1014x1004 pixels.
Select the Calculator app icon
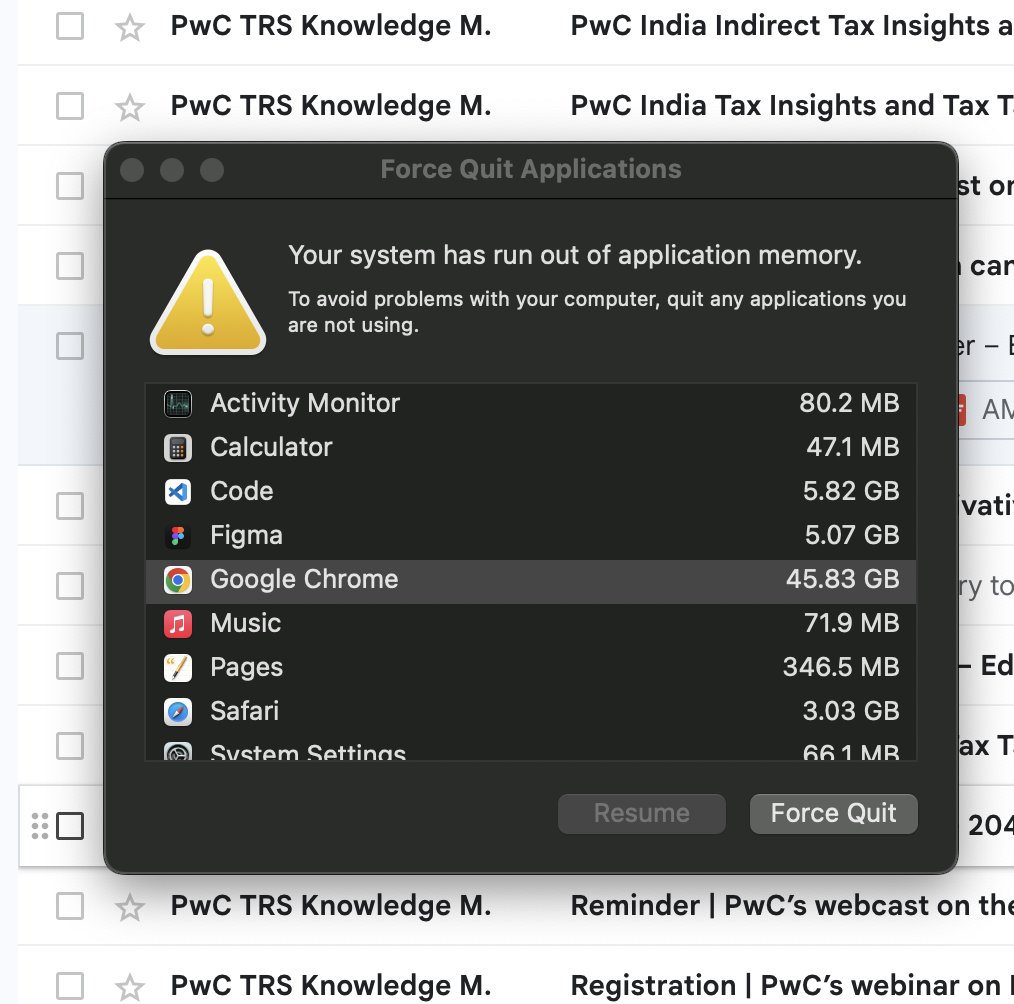tap(178, 447)
